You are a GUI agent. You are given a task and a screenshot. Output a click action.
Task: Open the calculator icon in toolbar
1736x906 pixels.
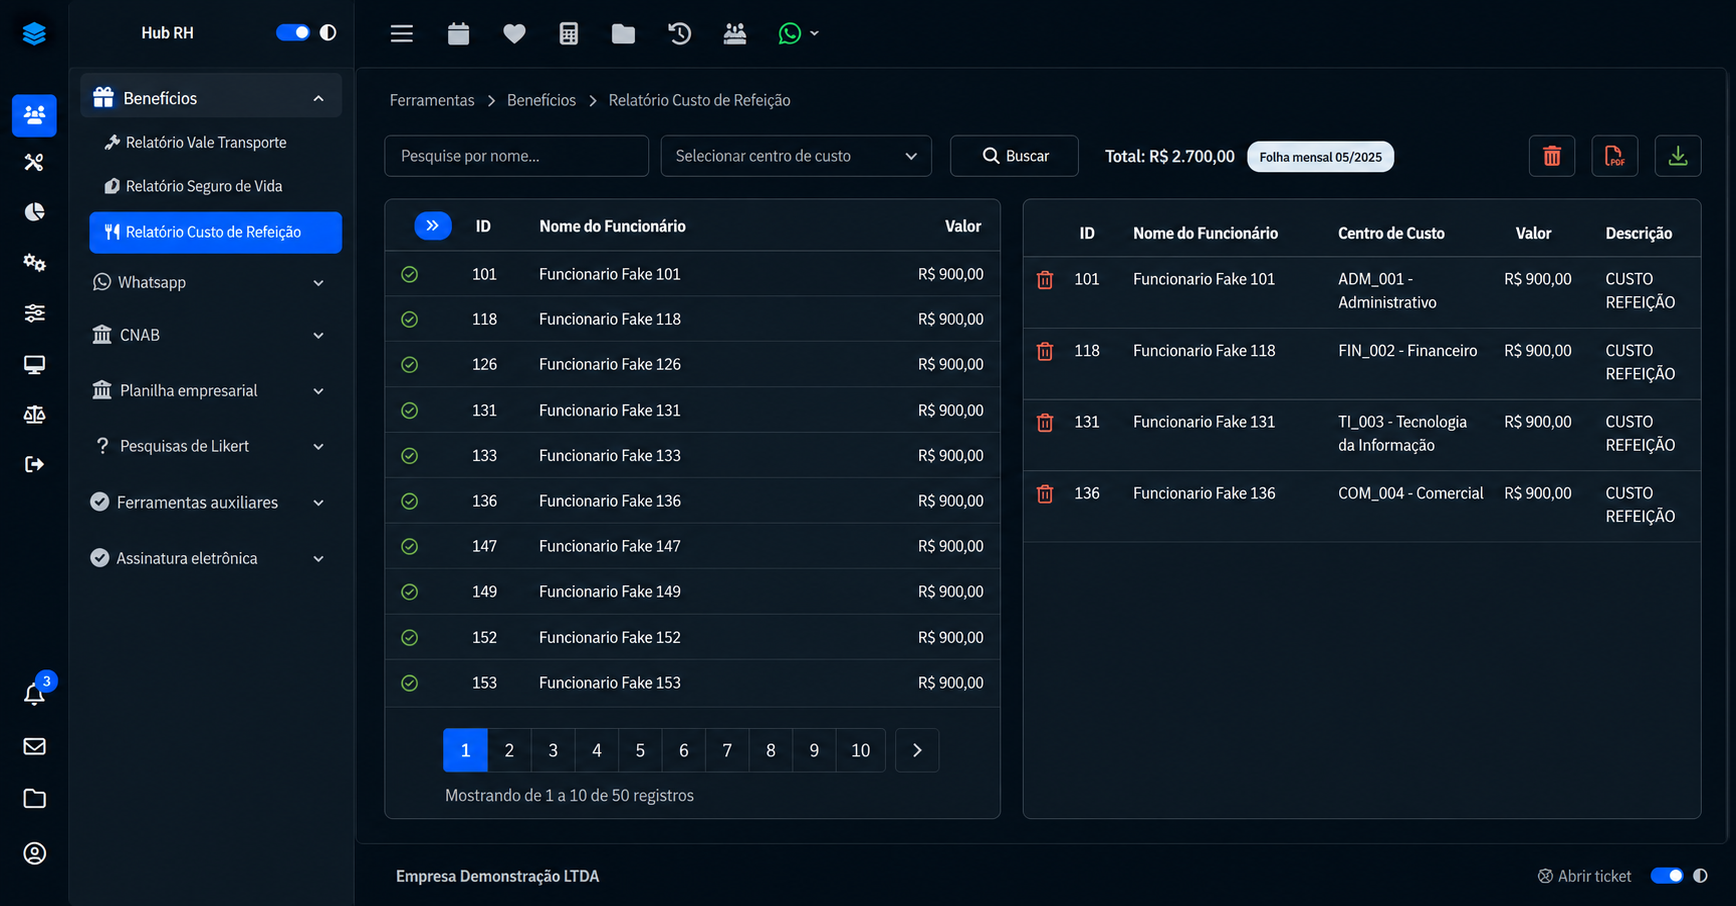(x=568, y=34)
